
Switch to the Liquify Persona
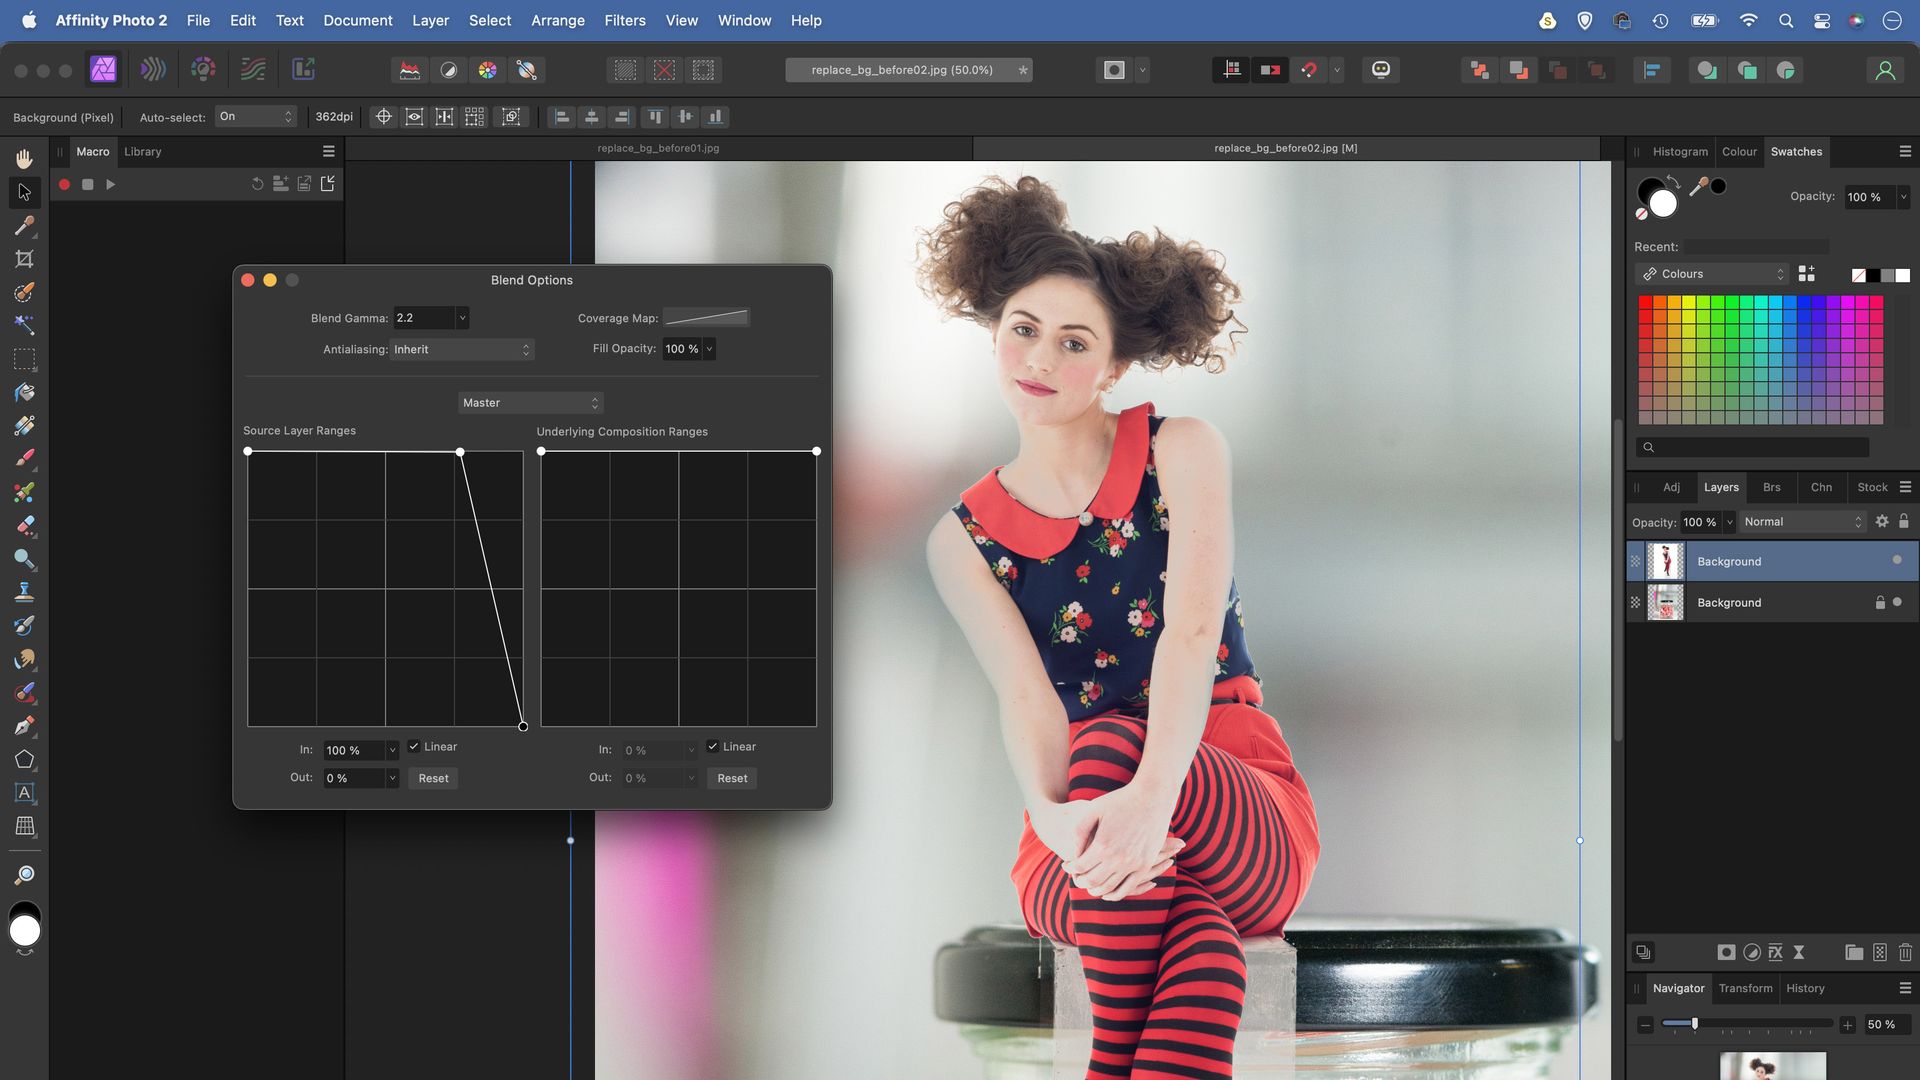coord(153,69)
